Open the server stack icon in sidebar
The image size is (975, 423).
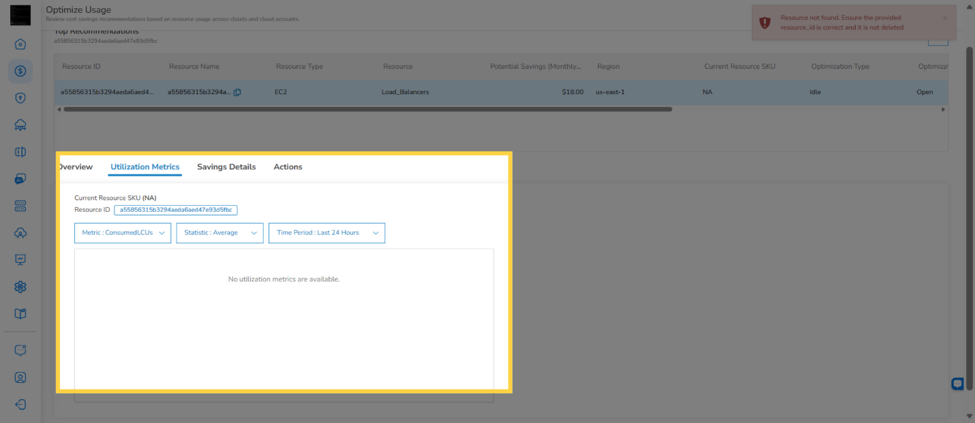pos(21,206)
